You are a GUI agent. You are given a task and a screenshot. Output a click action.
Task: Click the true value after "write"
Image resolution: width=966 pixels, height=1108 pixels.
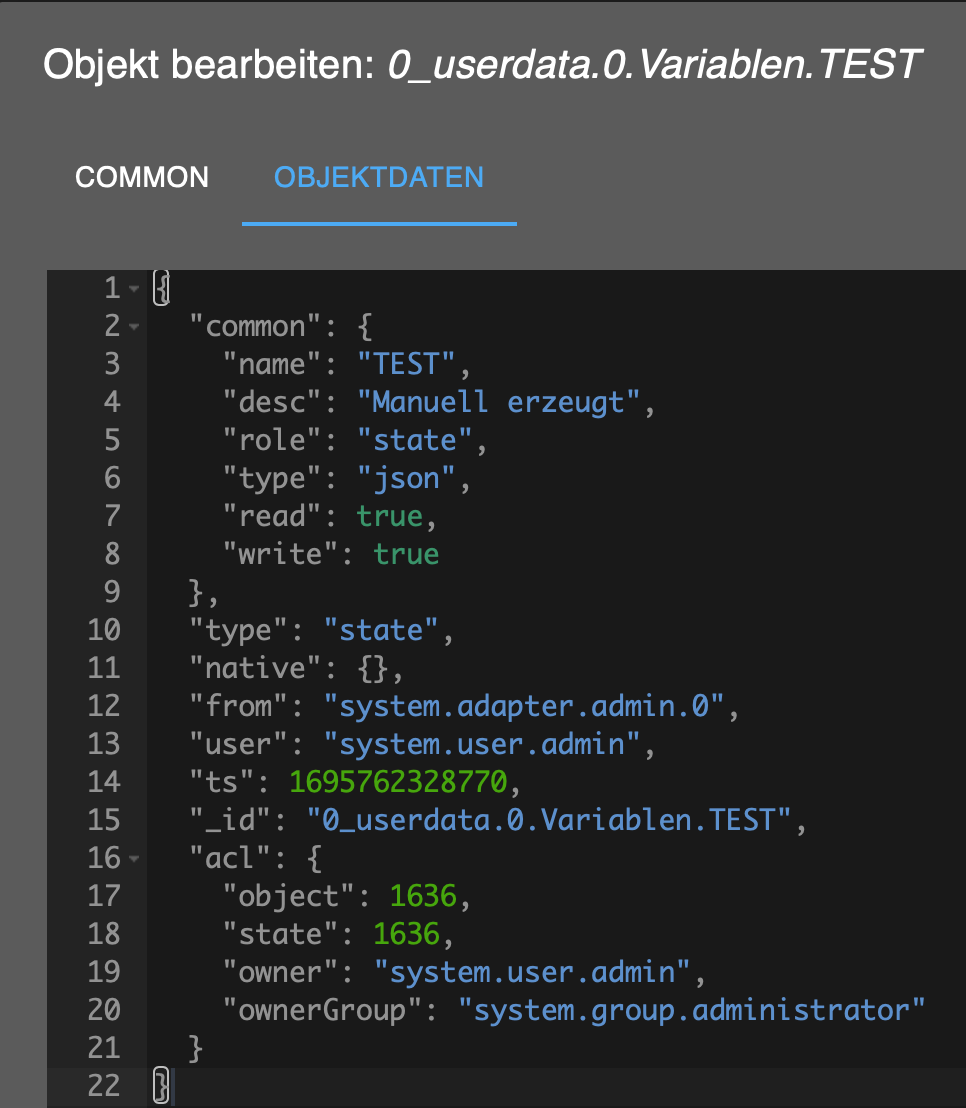(406, 554)
